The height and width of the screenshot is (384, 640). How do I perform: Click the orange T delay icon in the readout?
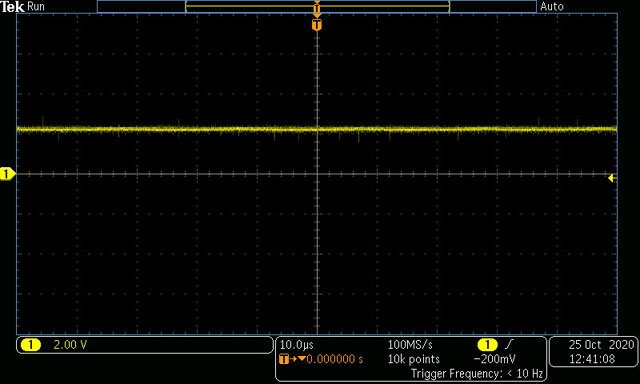284,359
